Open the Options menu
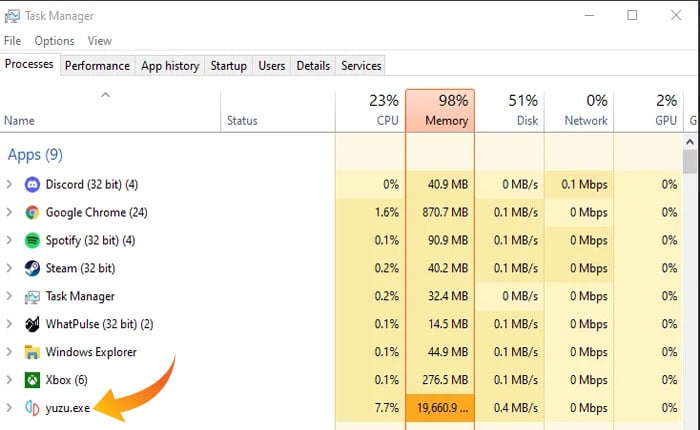700x430 pixels. [x=54, y=41]
